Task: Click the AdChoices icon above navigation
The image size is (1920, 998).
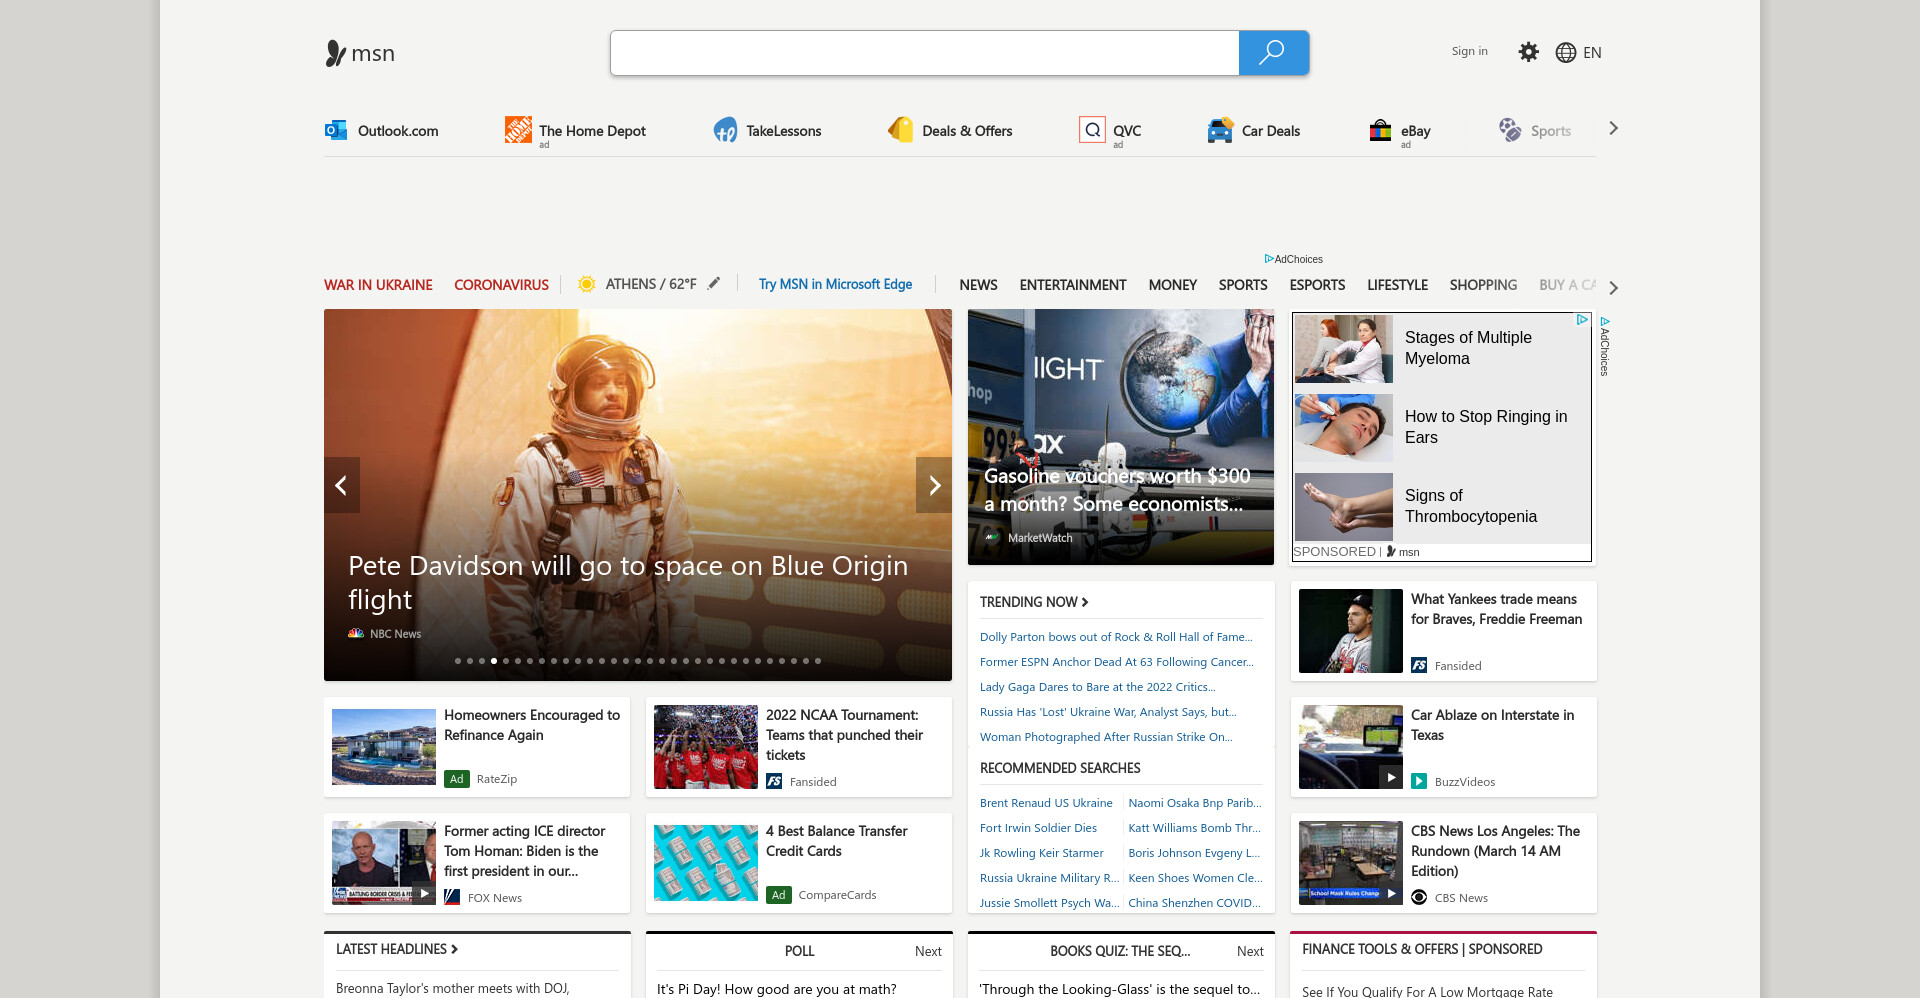Action: [1269, 259]
